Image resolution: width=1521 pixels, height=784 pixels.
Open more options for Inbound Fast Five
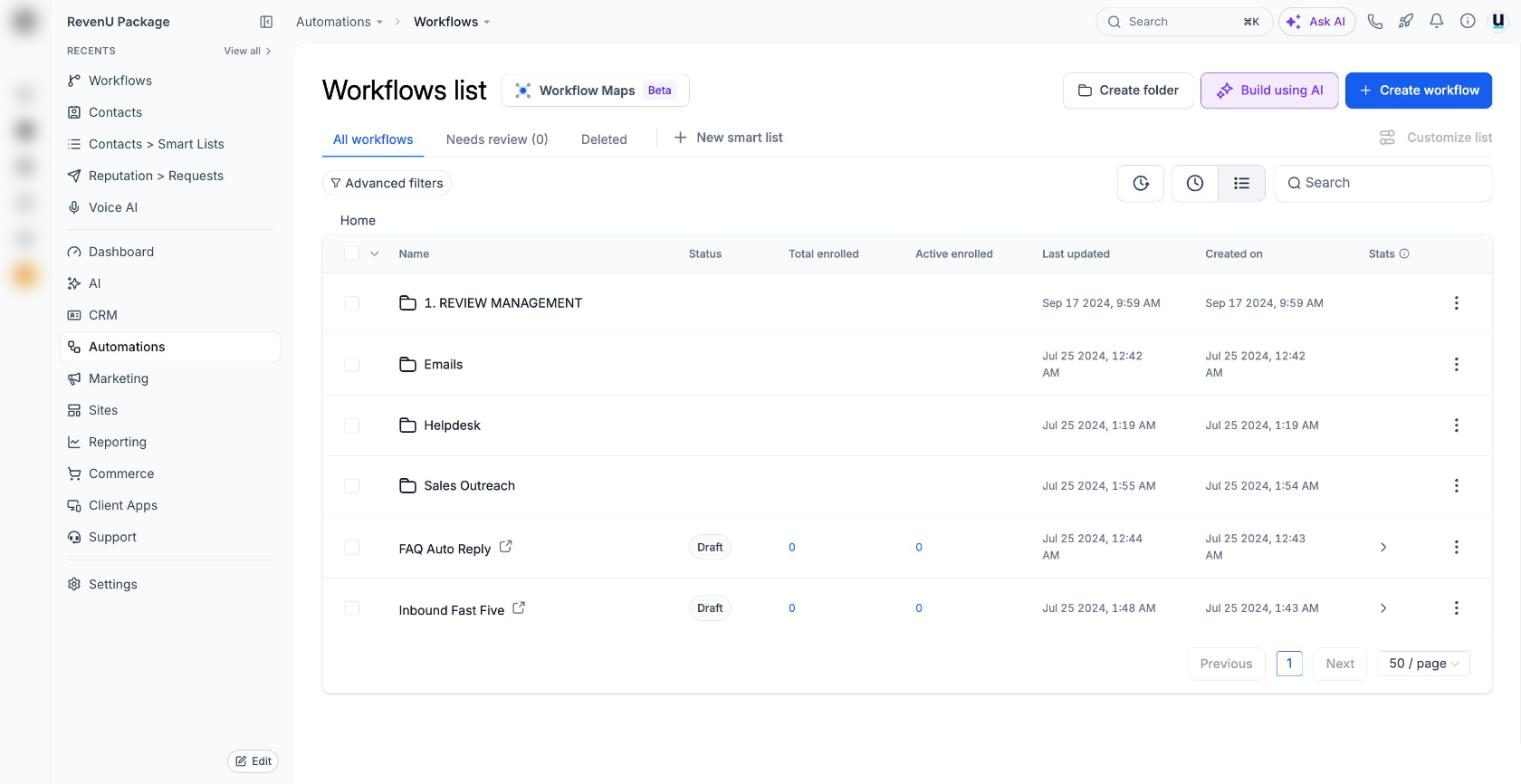pyautogui.click(x=1456, y=608)
